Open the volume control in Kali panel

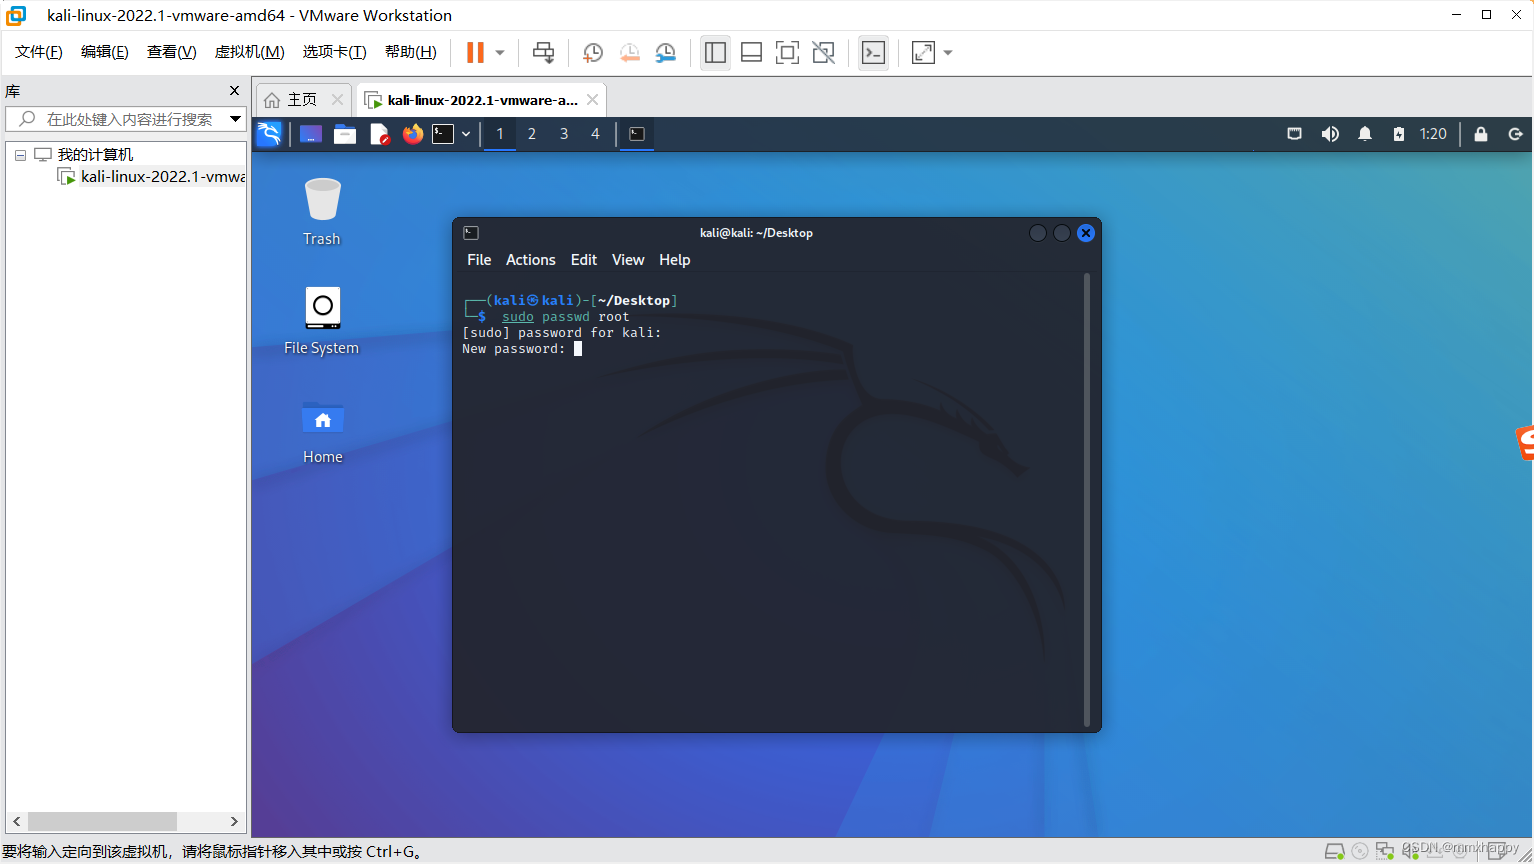1330,134
